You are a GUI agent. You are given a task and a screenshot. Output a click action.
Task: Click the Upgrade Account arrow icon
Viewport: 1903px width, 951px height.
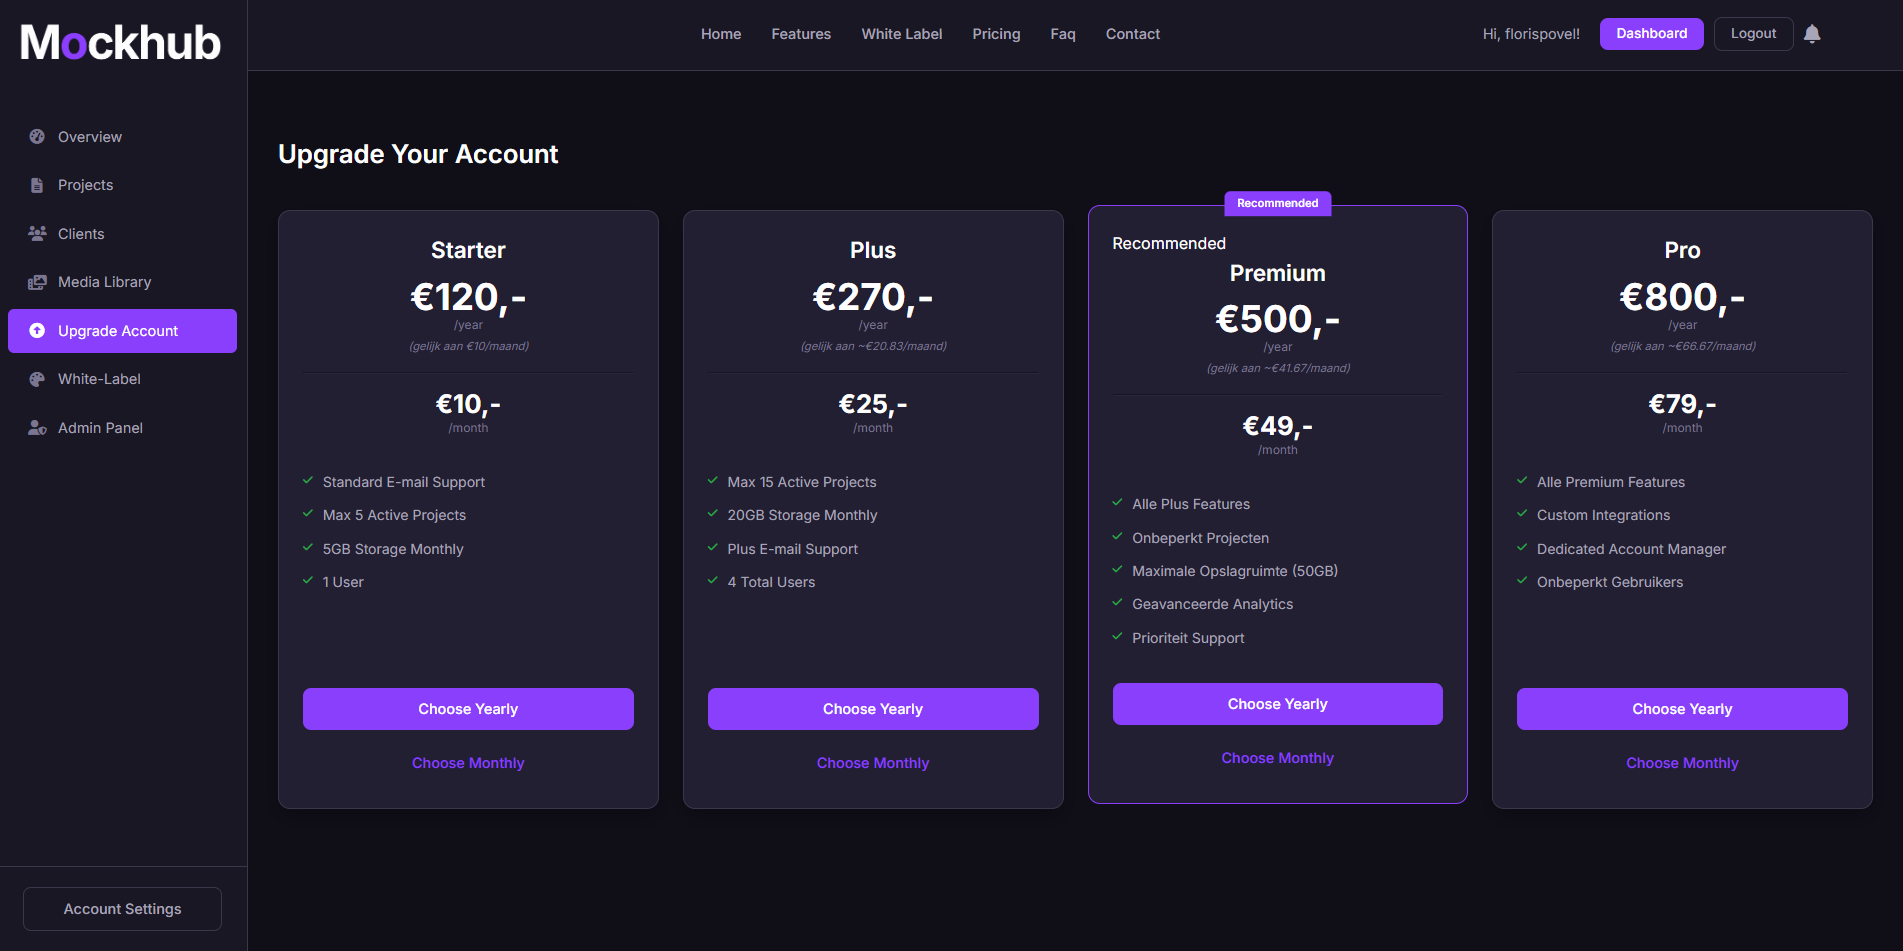click(37, 330)
